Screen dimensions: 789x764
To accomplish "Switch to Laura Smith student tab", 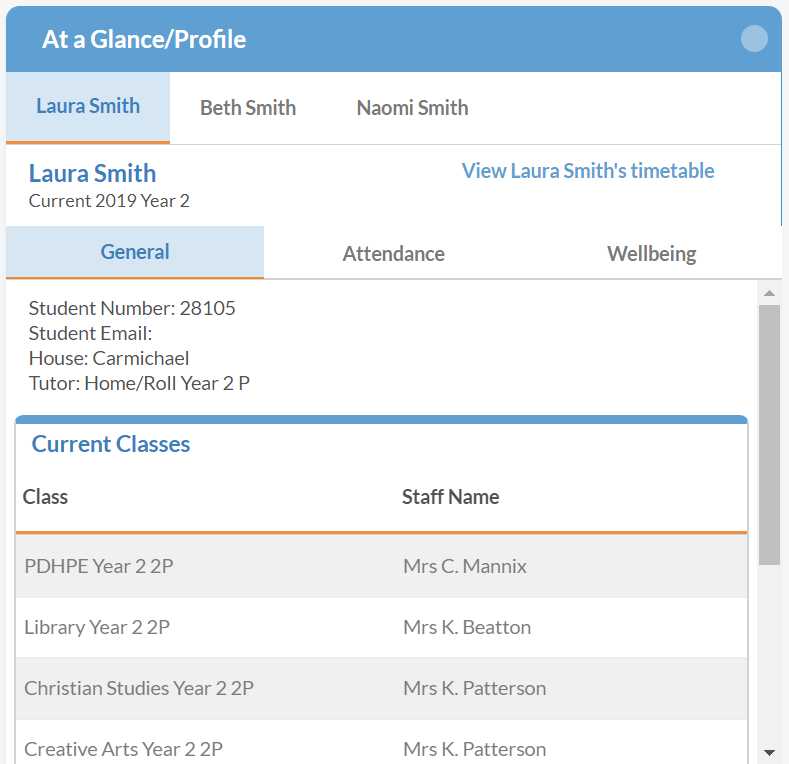I will tap(88, 107).
